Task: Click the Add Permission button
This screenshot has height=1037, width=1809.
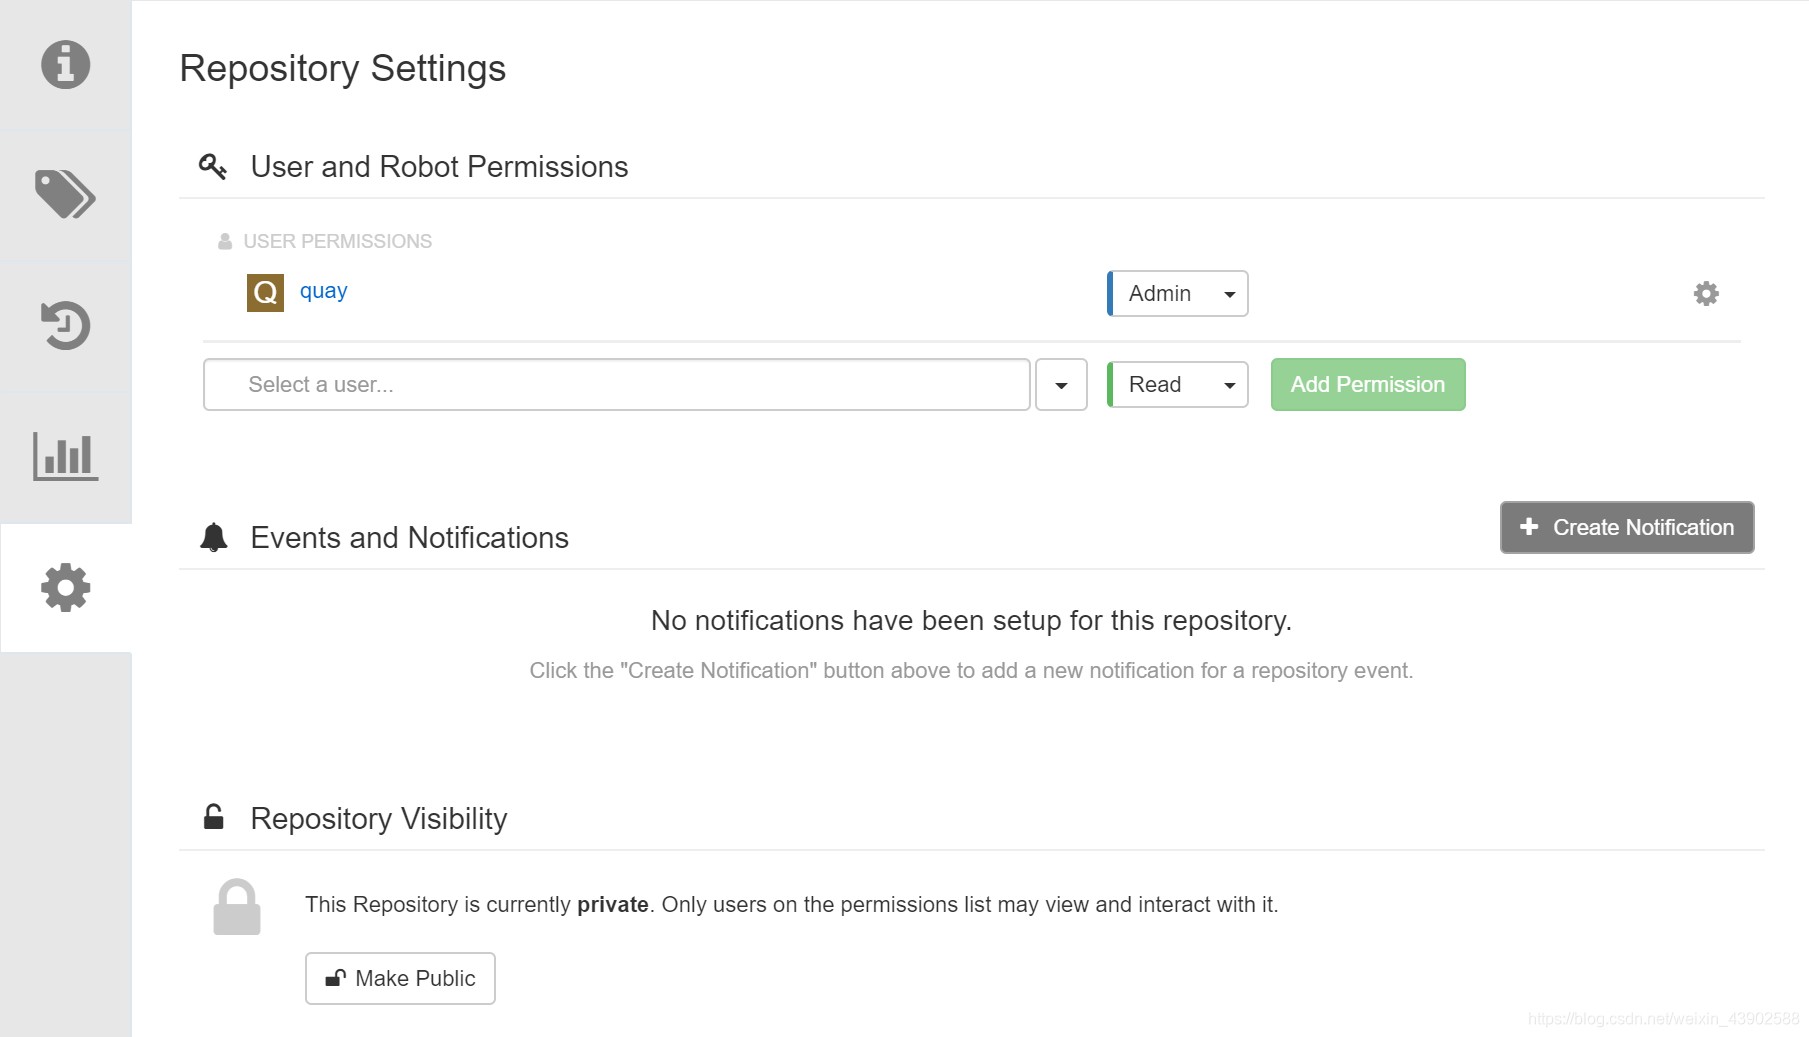Action: click(1367, 385)
